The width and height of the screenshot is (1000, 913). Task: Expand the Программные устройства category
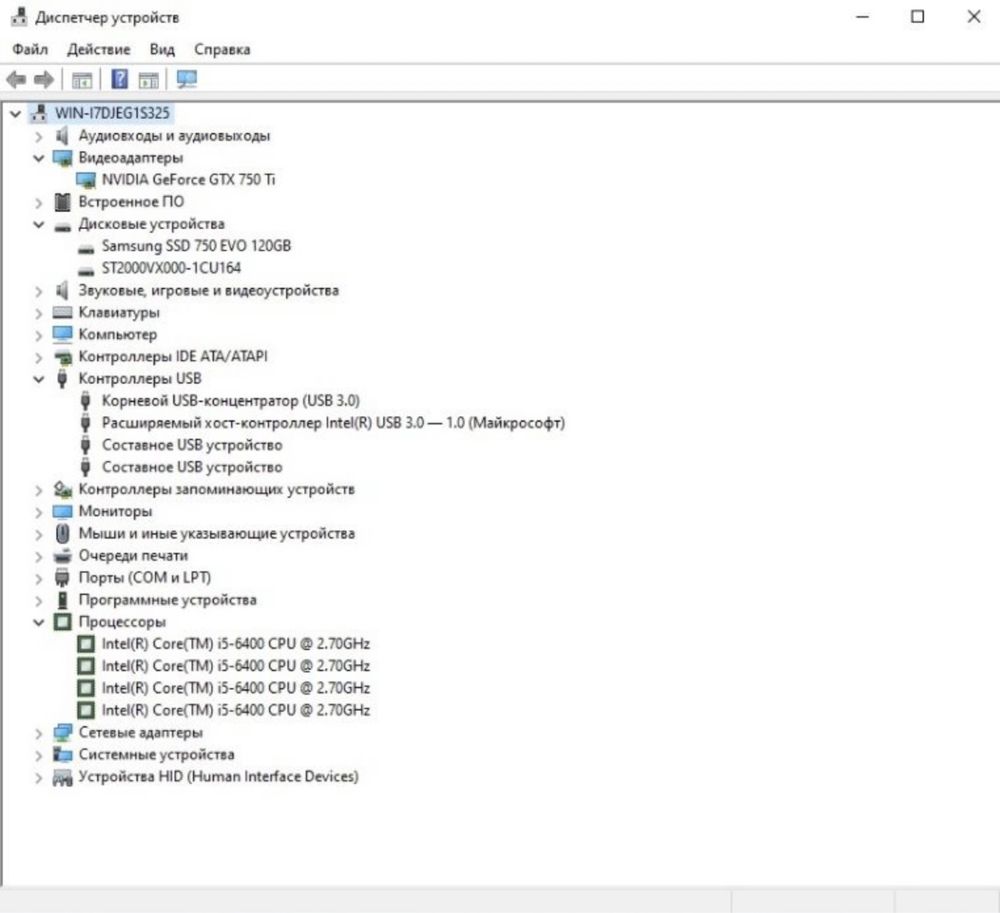point(39,601)
